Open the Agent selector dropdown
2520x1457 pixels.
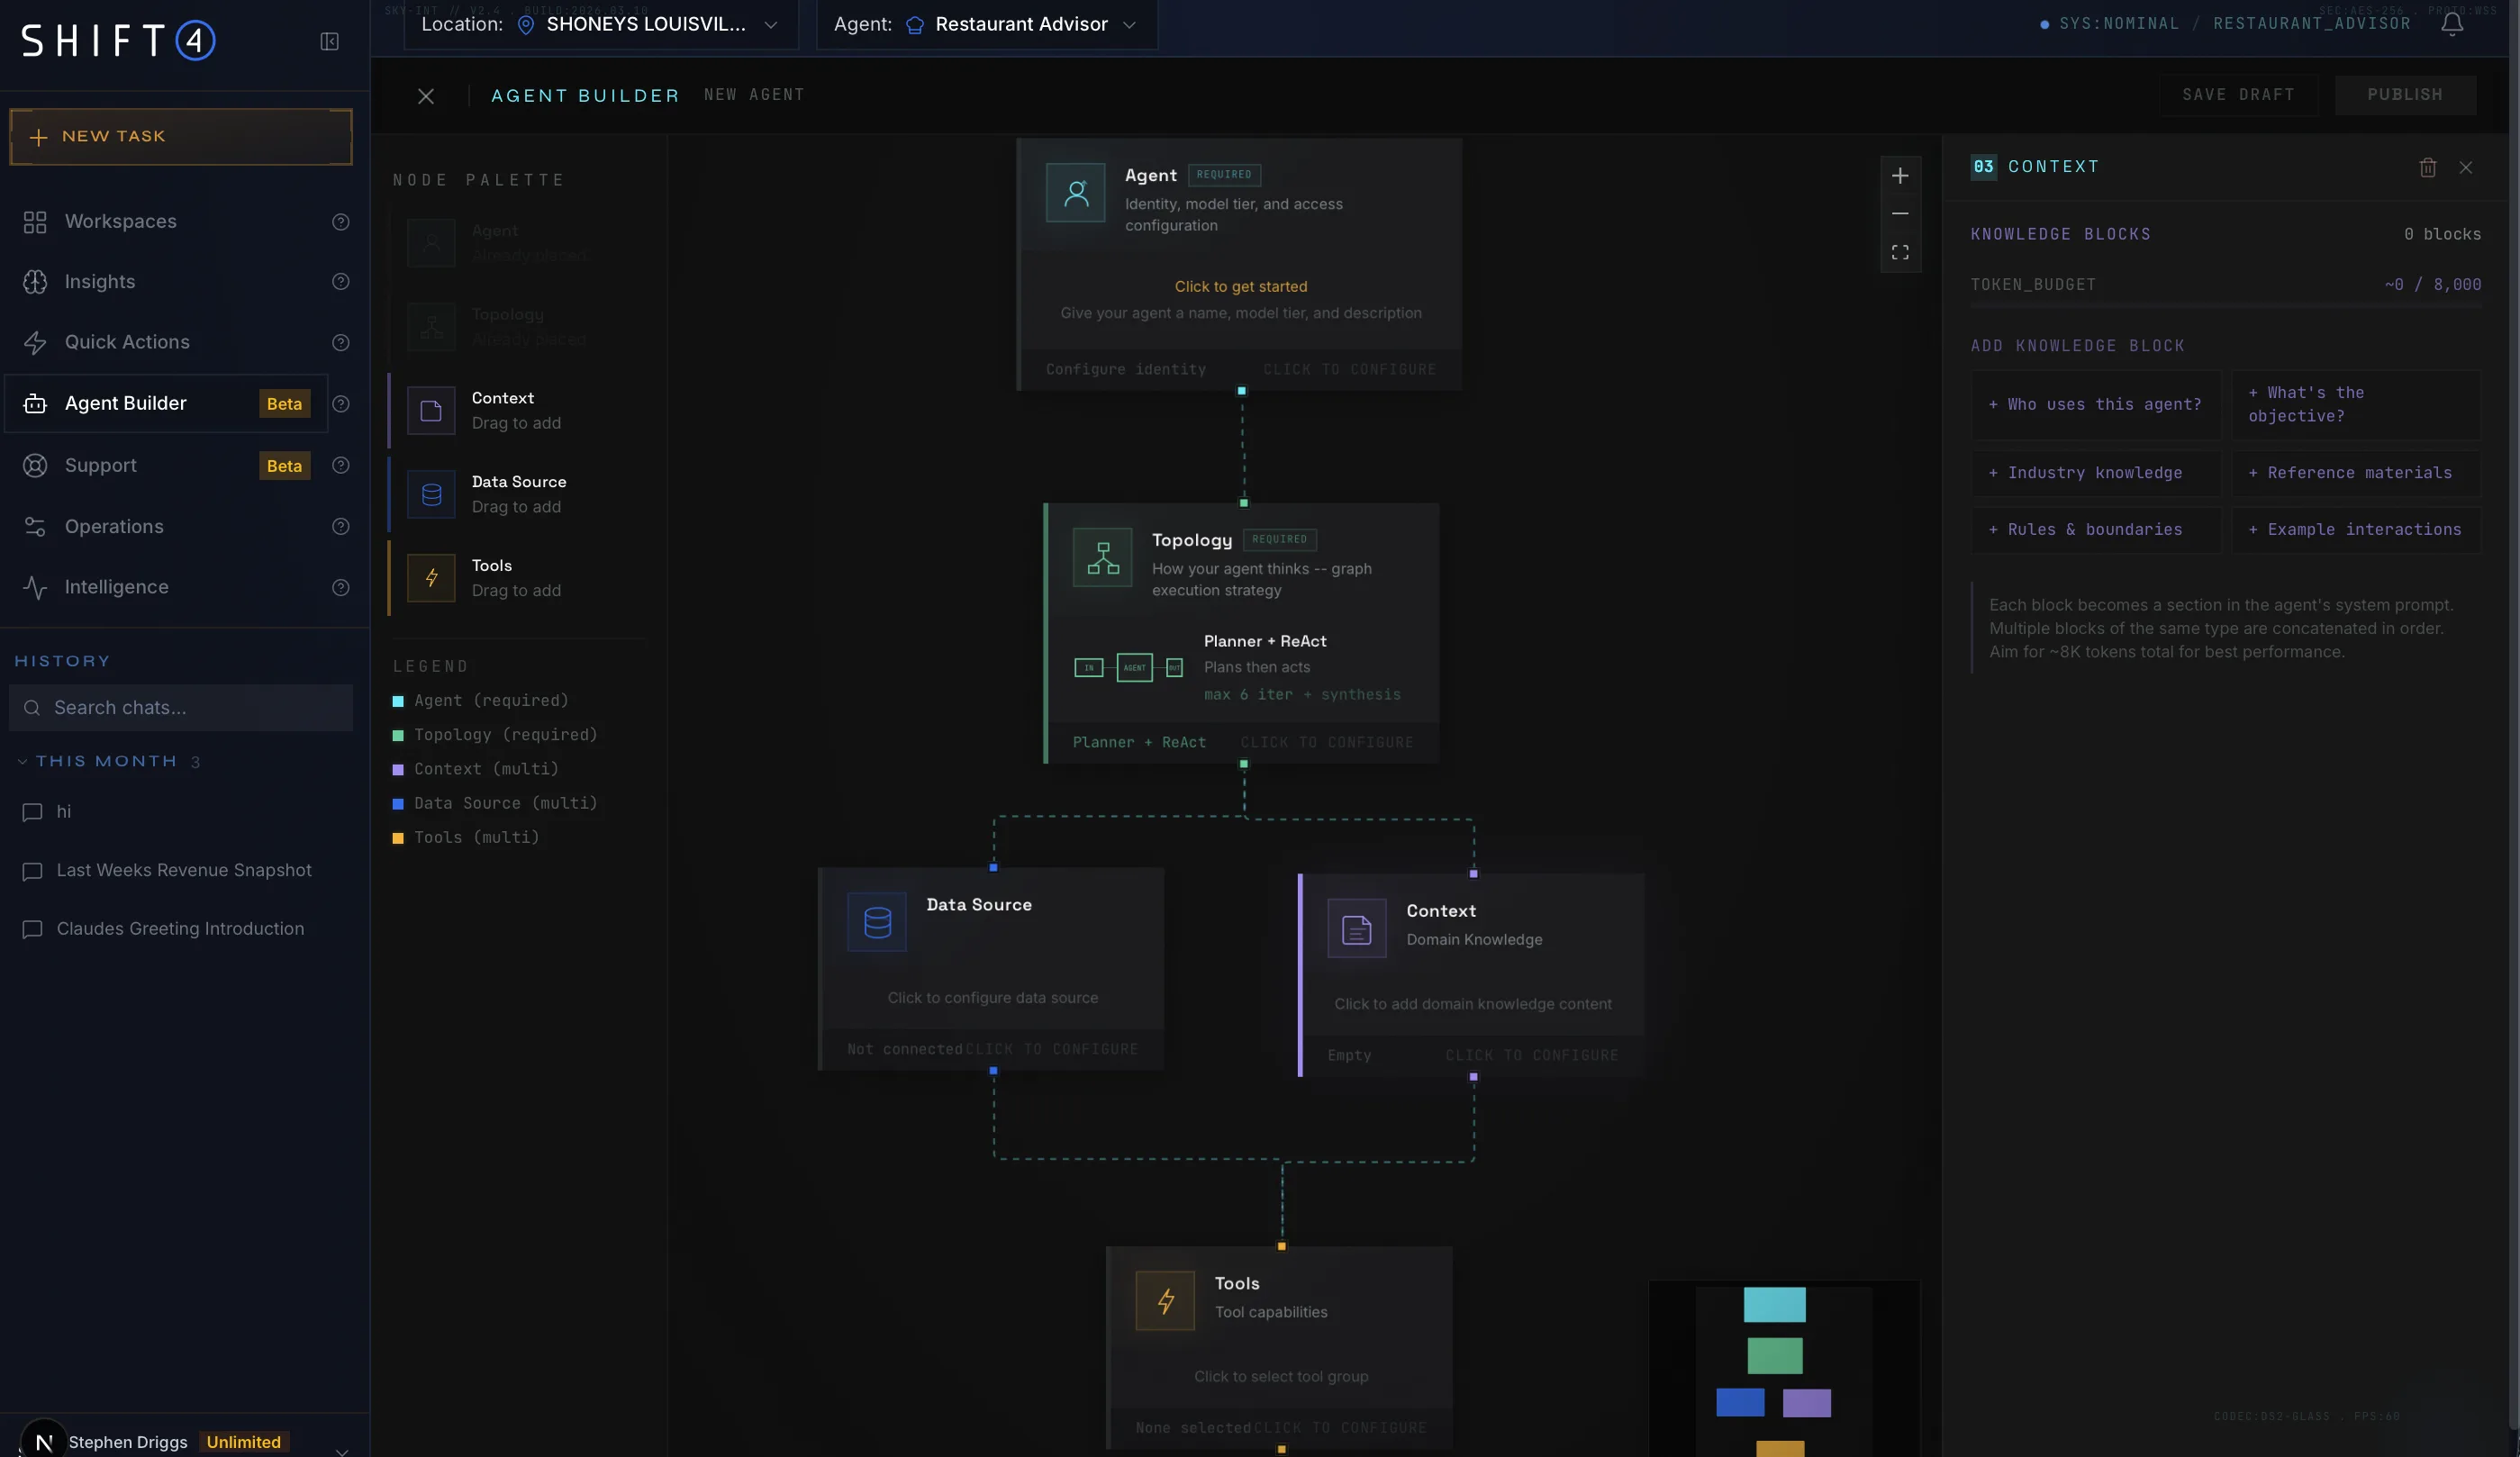(x=987, y=24)
